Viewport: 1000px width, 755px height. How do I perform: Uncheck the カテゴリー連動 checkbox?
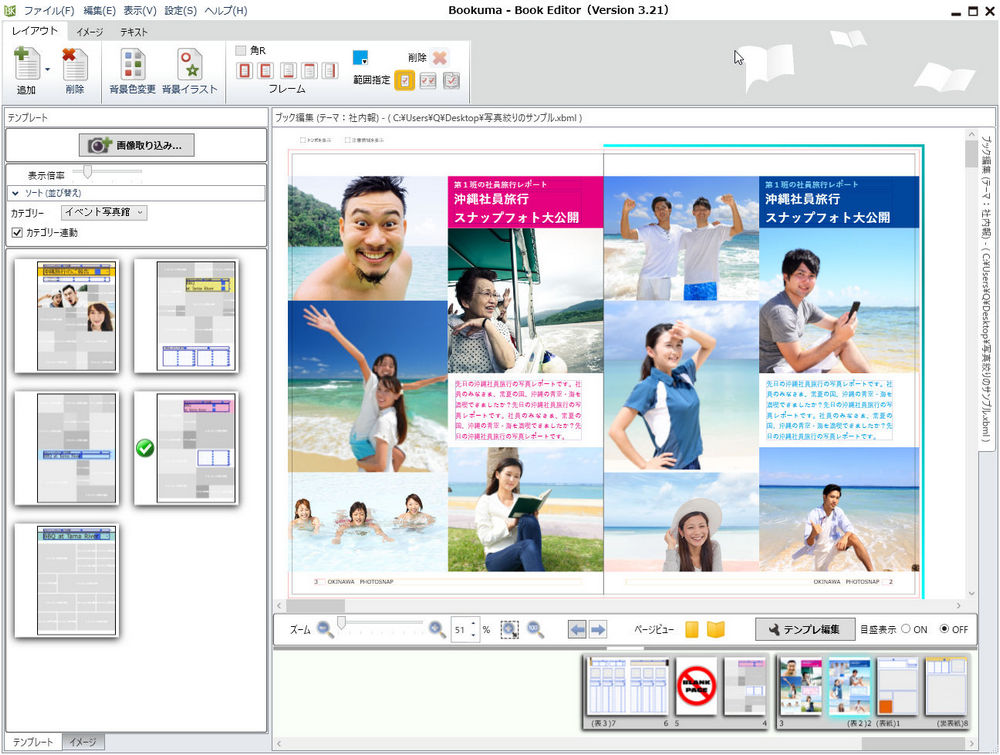click(x=16, y=232)
